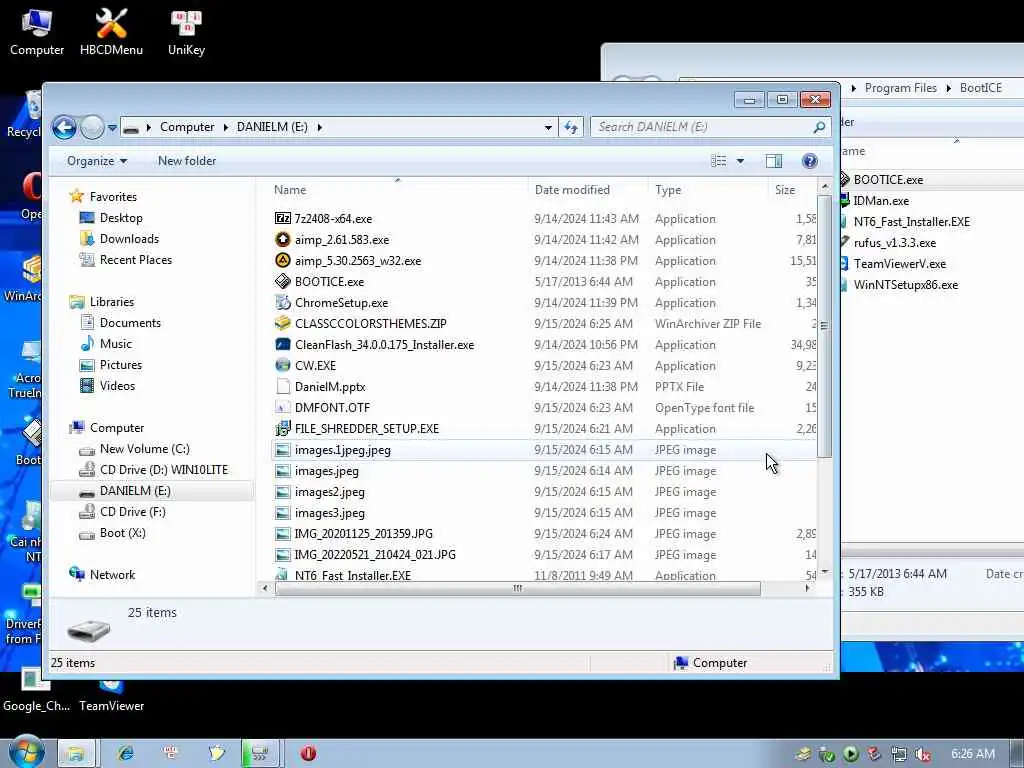The height and width of the screenshot is (768, 1024).
Task: Select rufus_v1.3.3.exe in BootICE window
Action: pyautogui.click(x=895, y=243)
